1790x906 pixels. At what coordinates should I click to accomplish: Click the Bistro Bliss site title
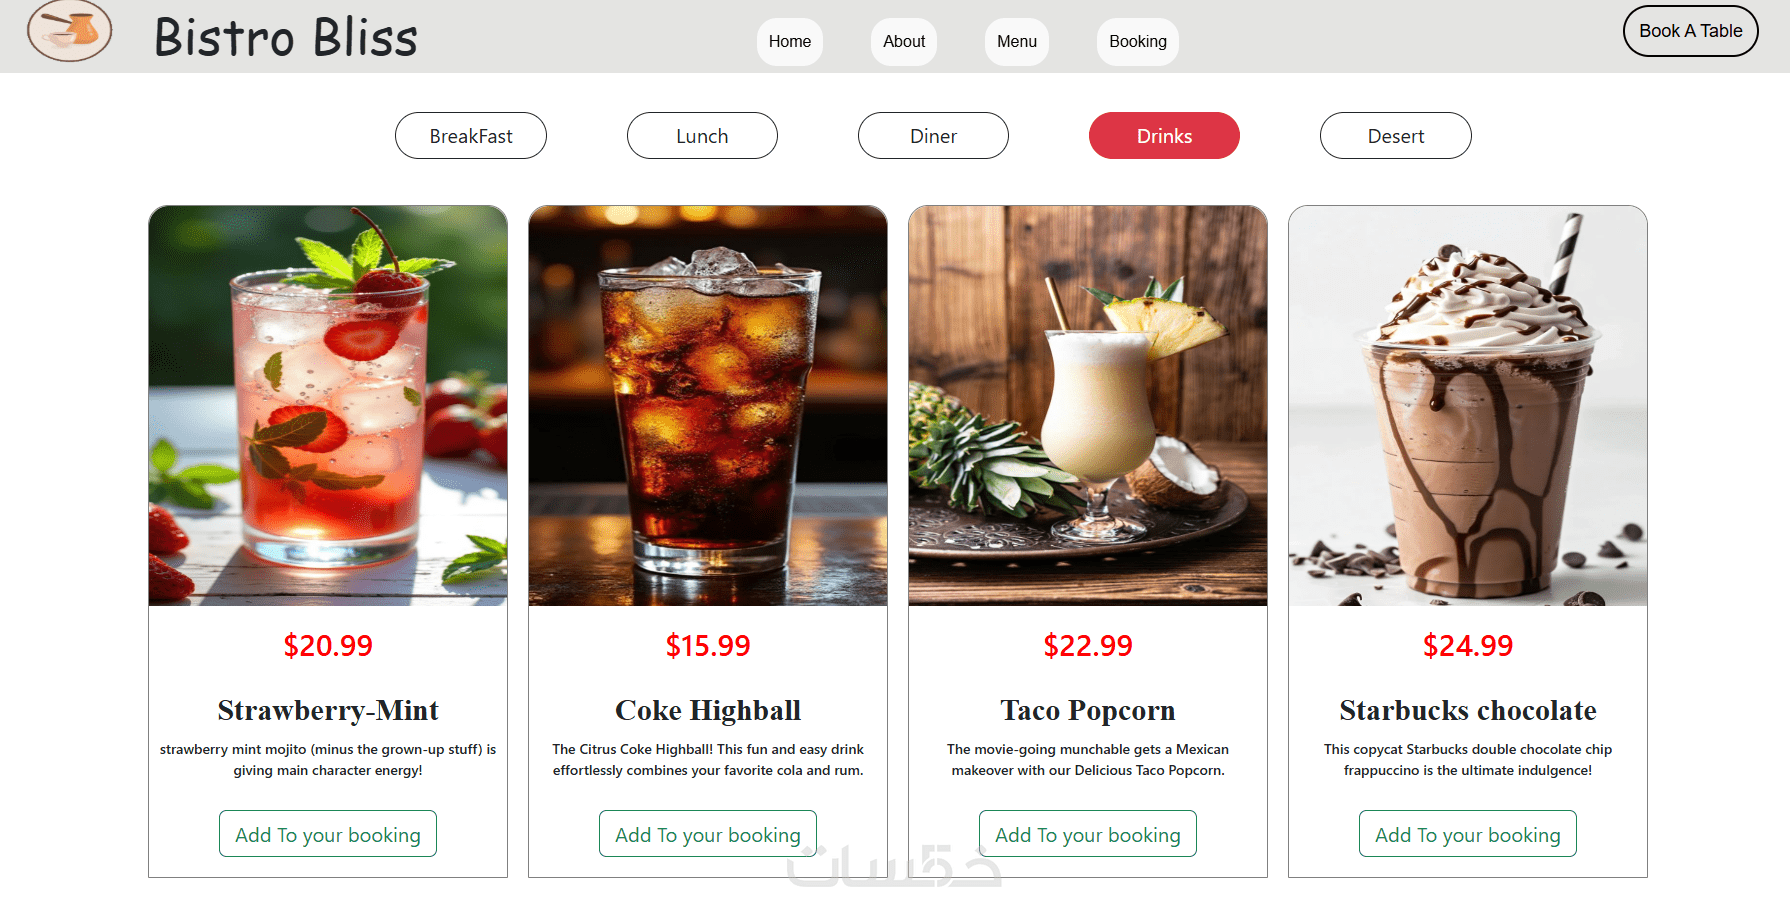[286, 38]
